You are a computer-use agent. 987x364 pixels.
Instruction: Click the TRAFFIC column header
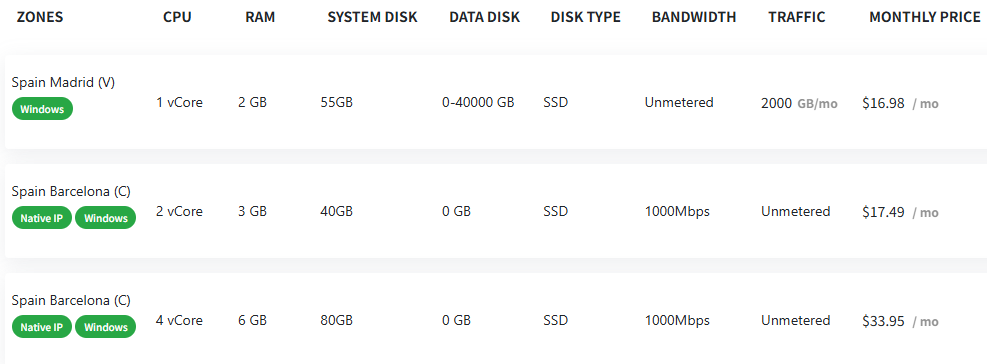click(796, 18)
